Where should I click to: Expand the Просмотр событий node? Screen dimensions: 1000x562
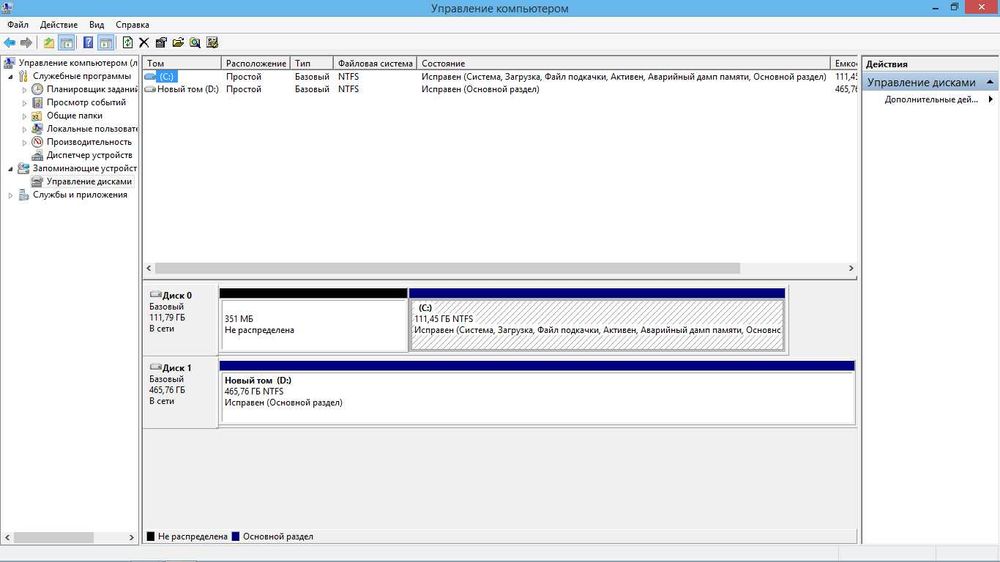(24, 103)
